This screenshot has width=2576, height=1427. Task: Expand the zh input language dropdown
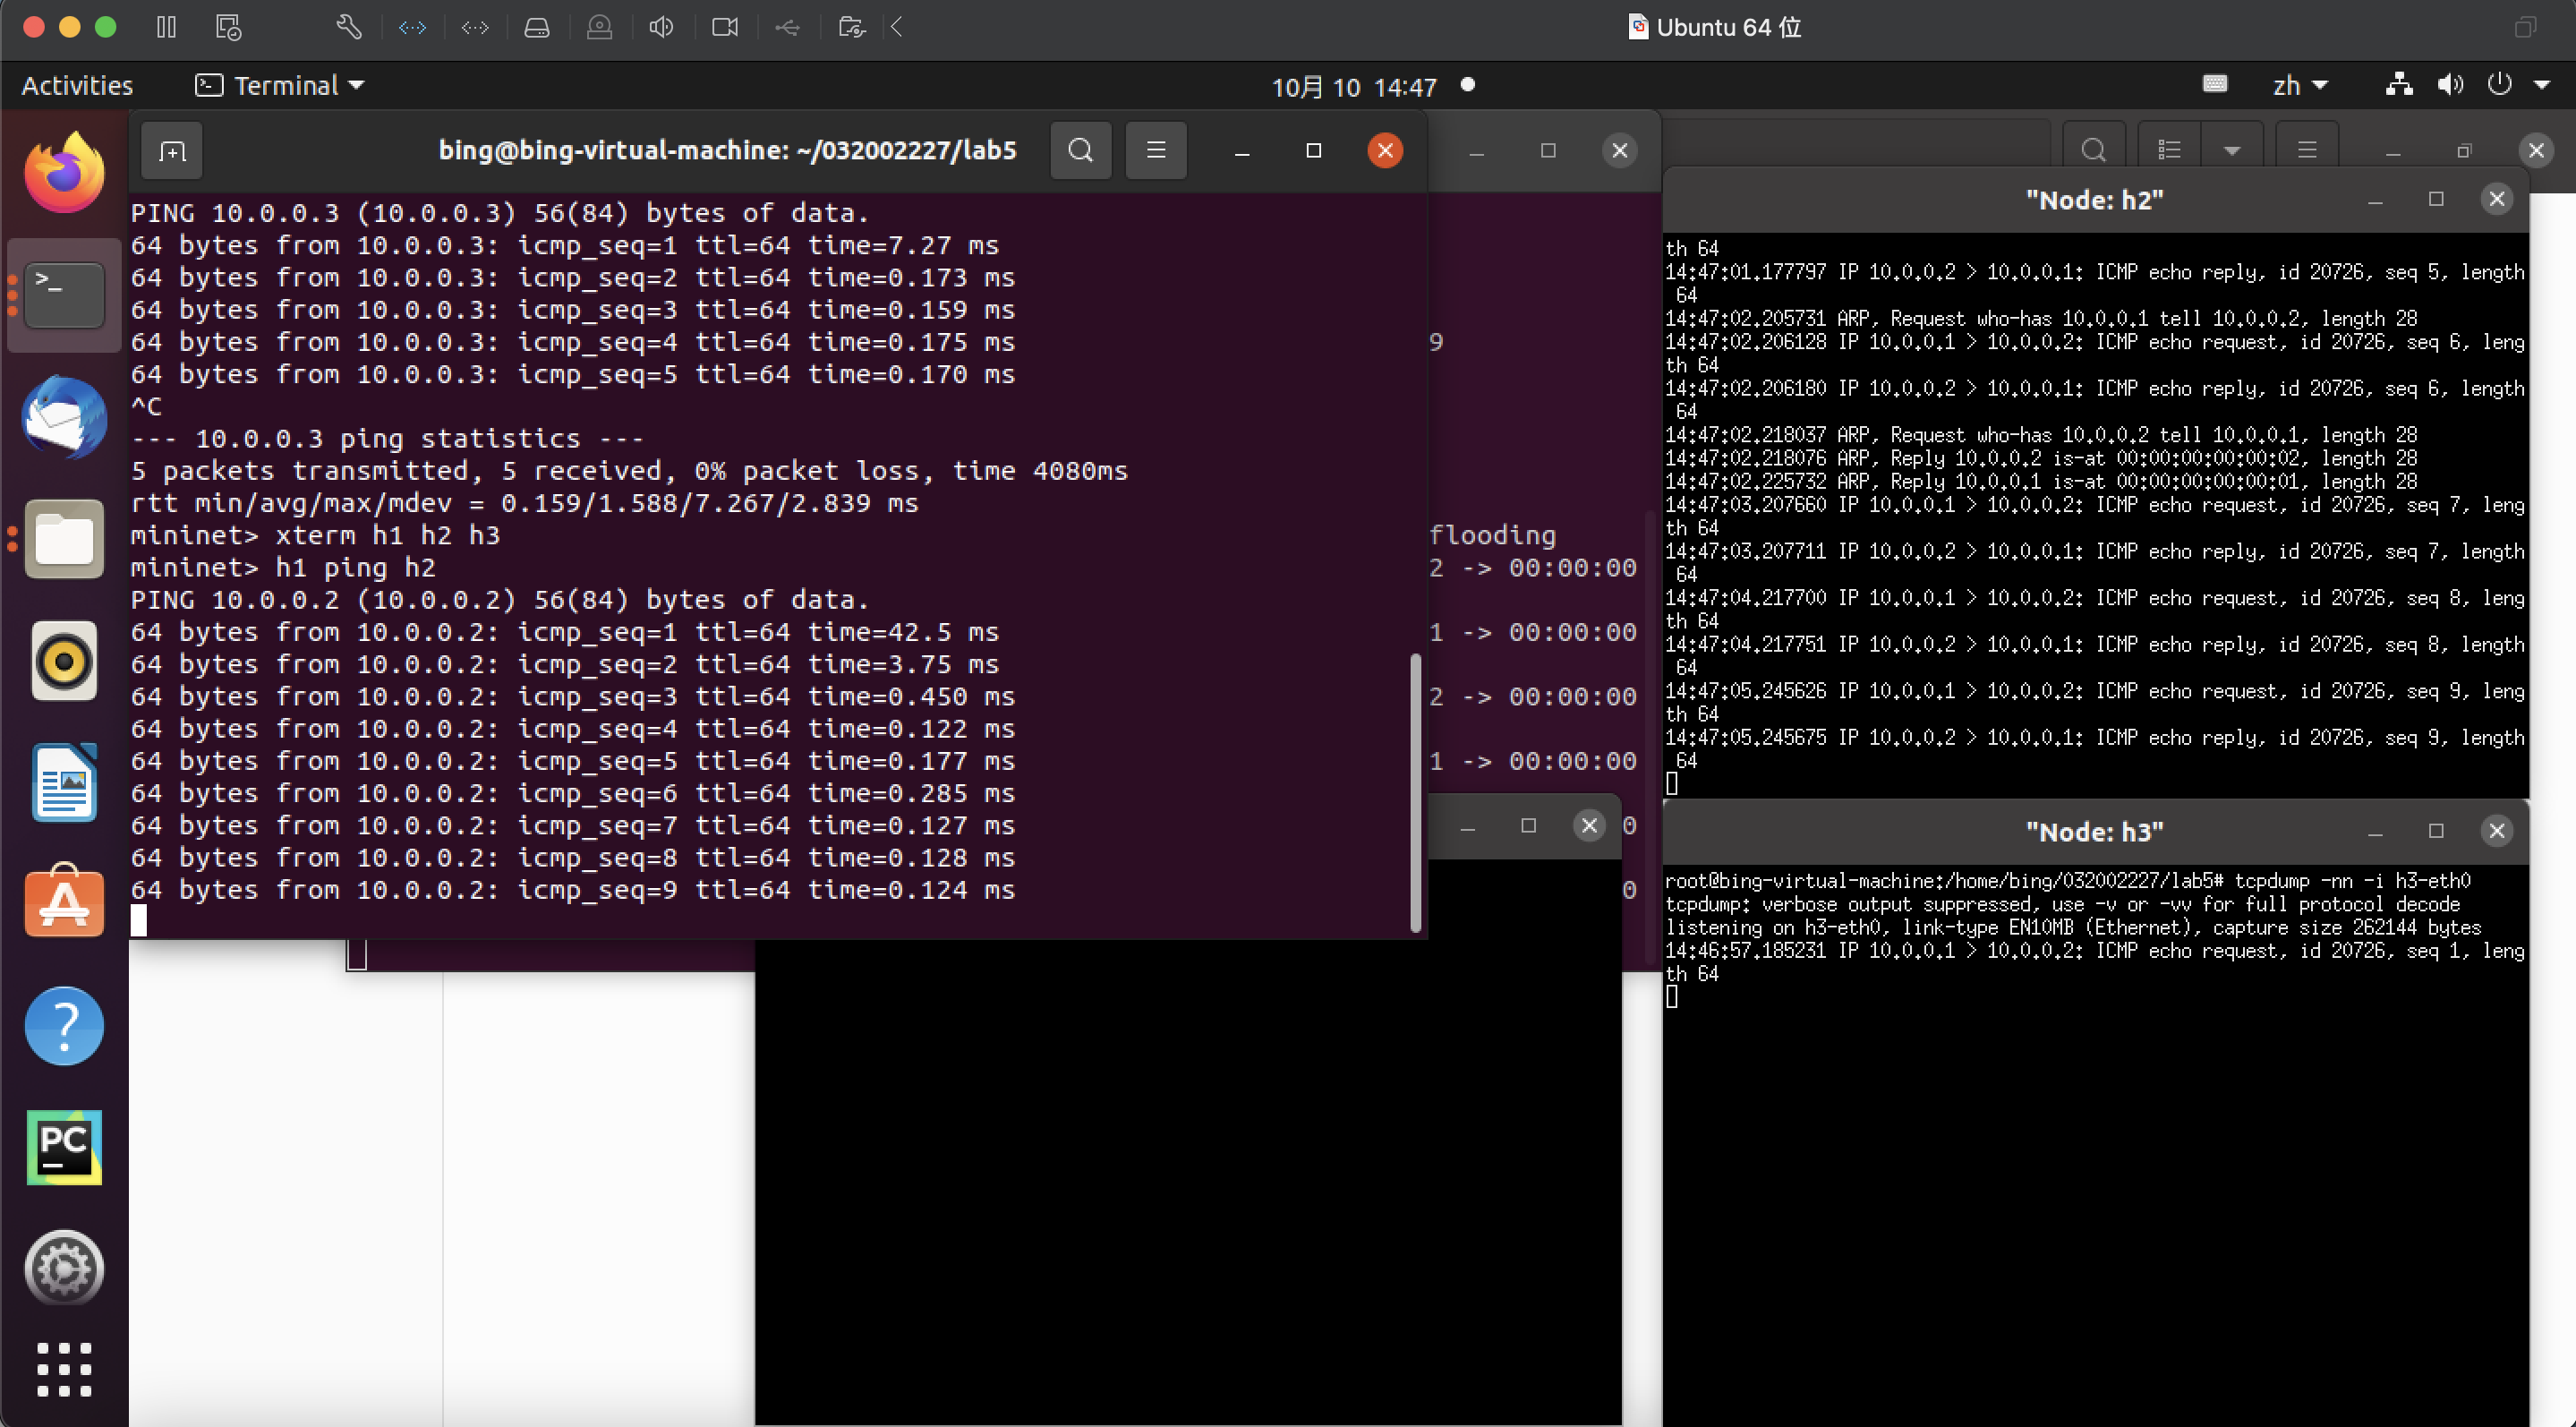point(2299,86)
